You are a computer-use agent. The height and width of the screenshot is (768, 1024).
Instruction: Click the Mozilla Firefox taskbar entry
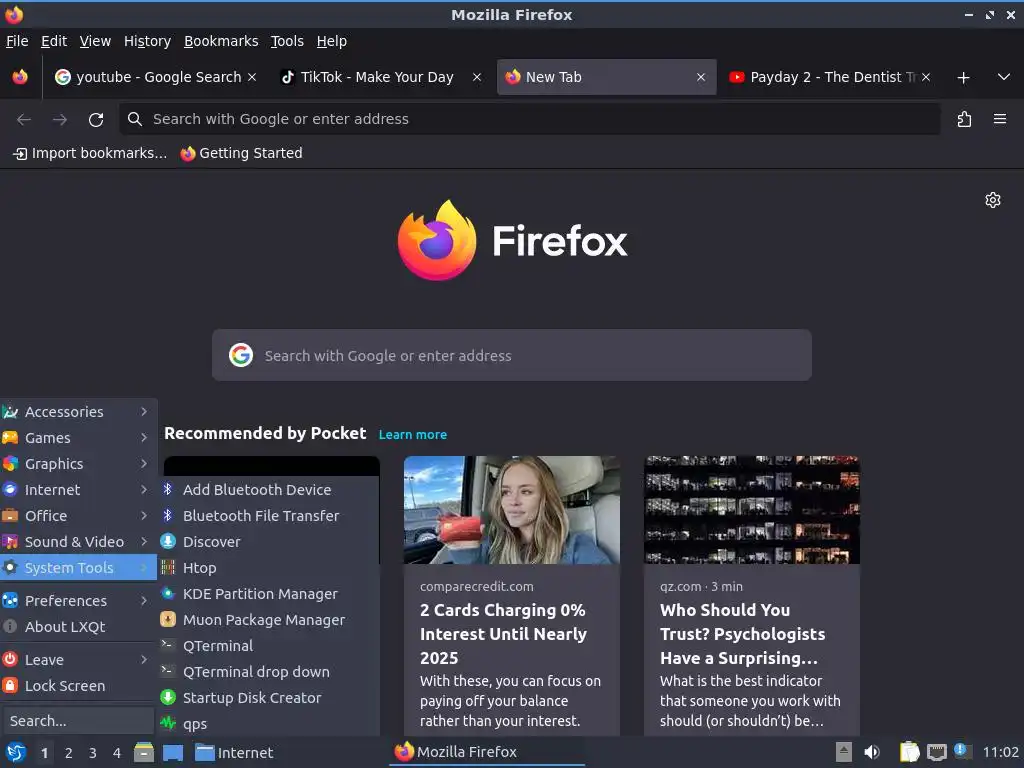tap(487, 752)
